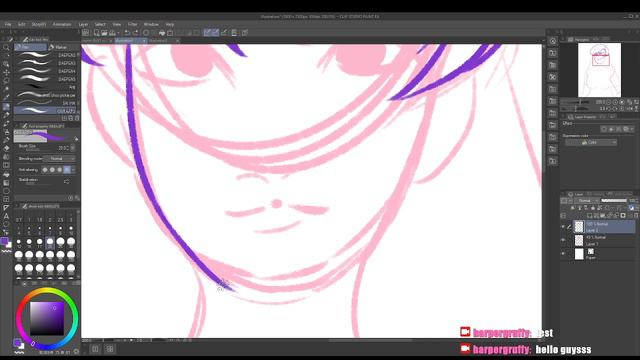Screen dimensions: 640x360
Task: Hide the Paper layer with its eye icon
Action: point(563,254)
